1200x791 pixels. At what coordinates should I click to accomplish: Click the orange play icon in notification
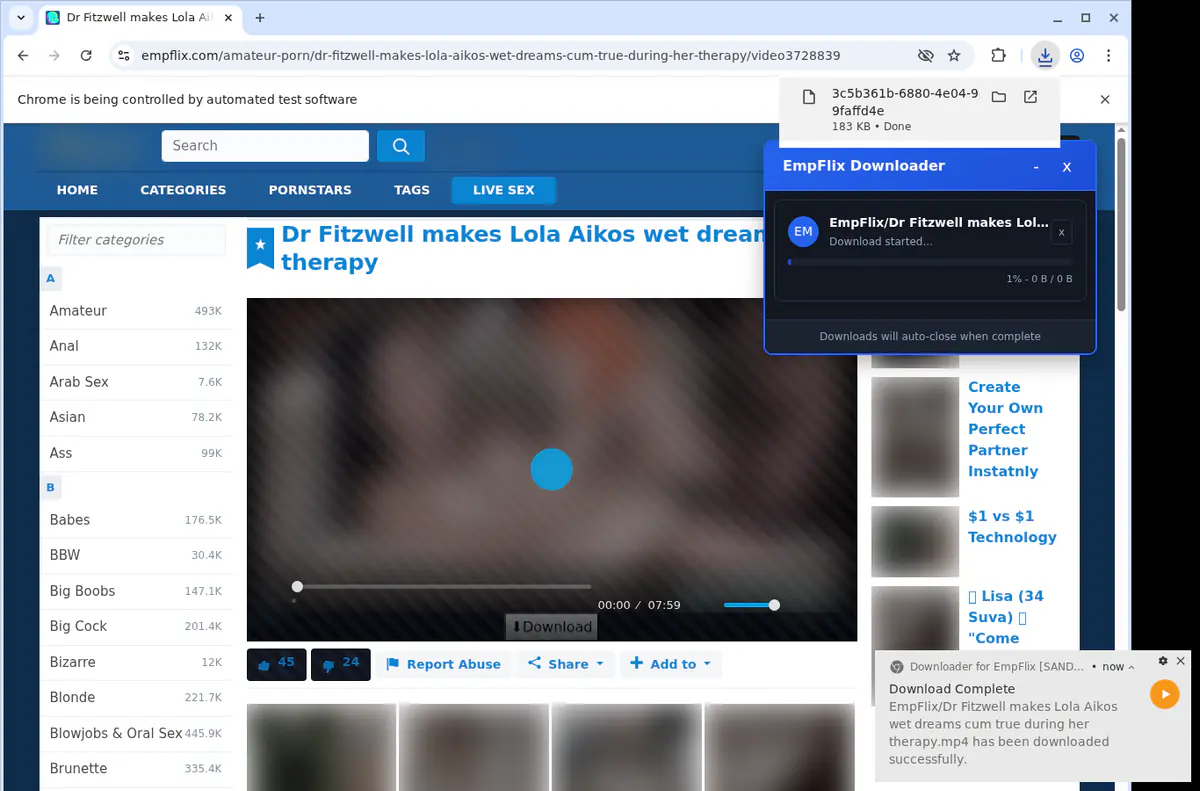[1165, 694]
